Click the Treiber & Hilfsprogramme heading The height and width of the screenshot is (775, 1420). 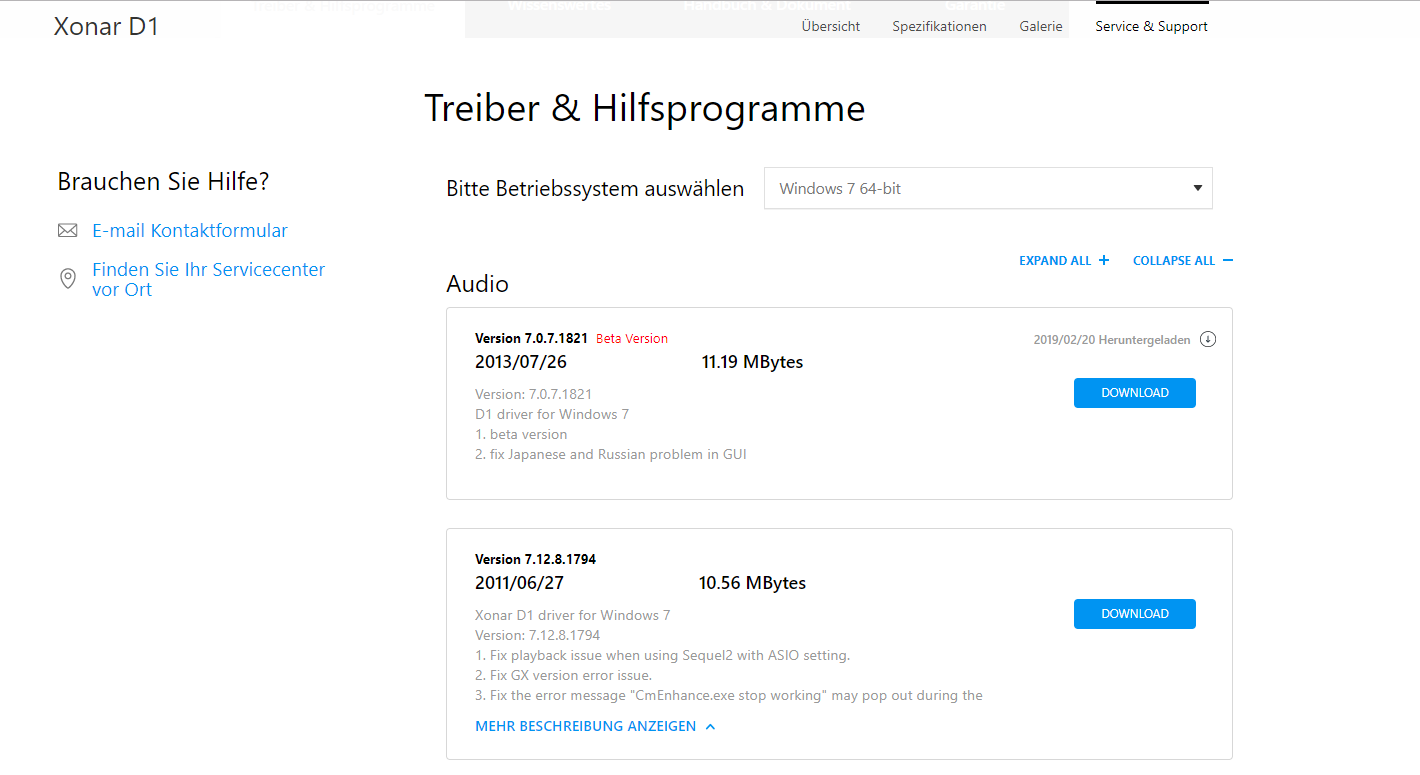pyautogui.click(x=645, y=108)
